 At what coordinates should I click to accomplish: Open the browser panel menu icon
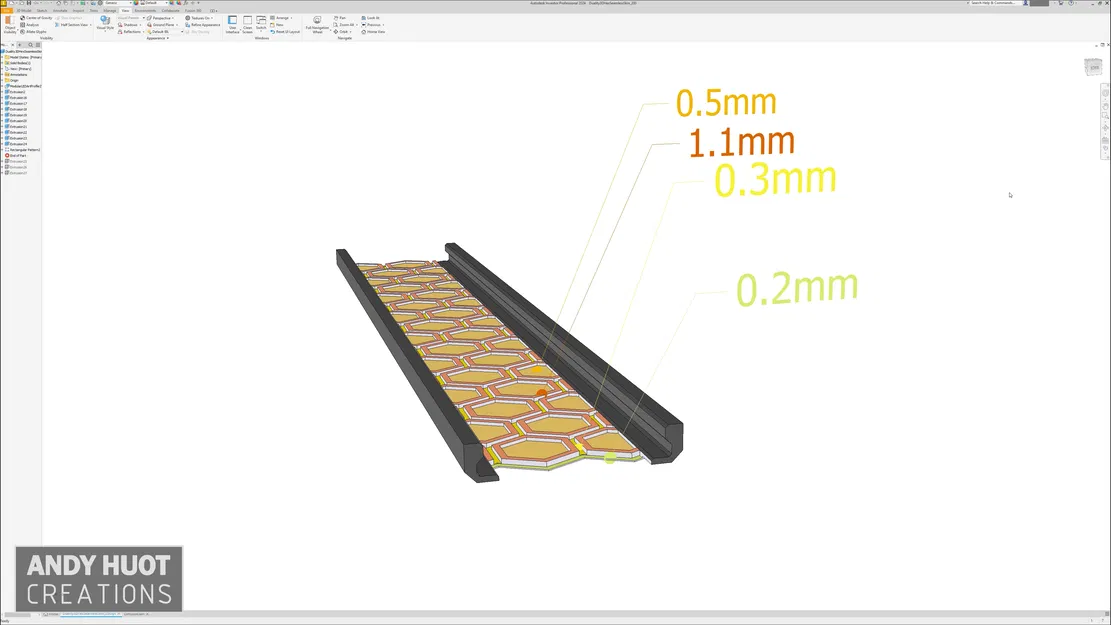38,45
